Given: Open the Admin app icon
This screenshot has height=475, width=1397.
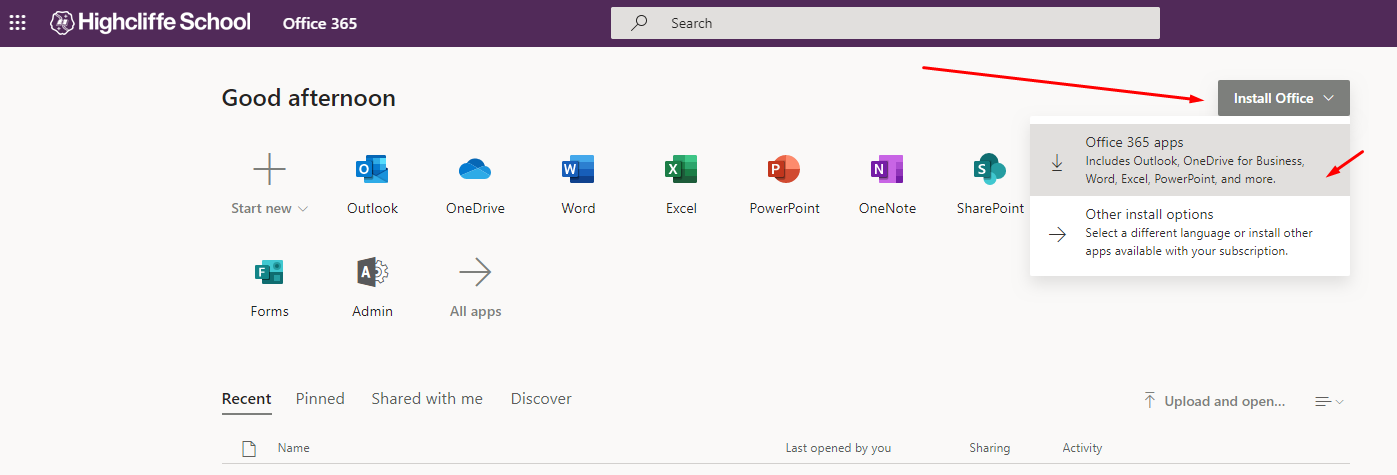Looking at the screenshot, I should pyautogui.click(x=372, y=272).
